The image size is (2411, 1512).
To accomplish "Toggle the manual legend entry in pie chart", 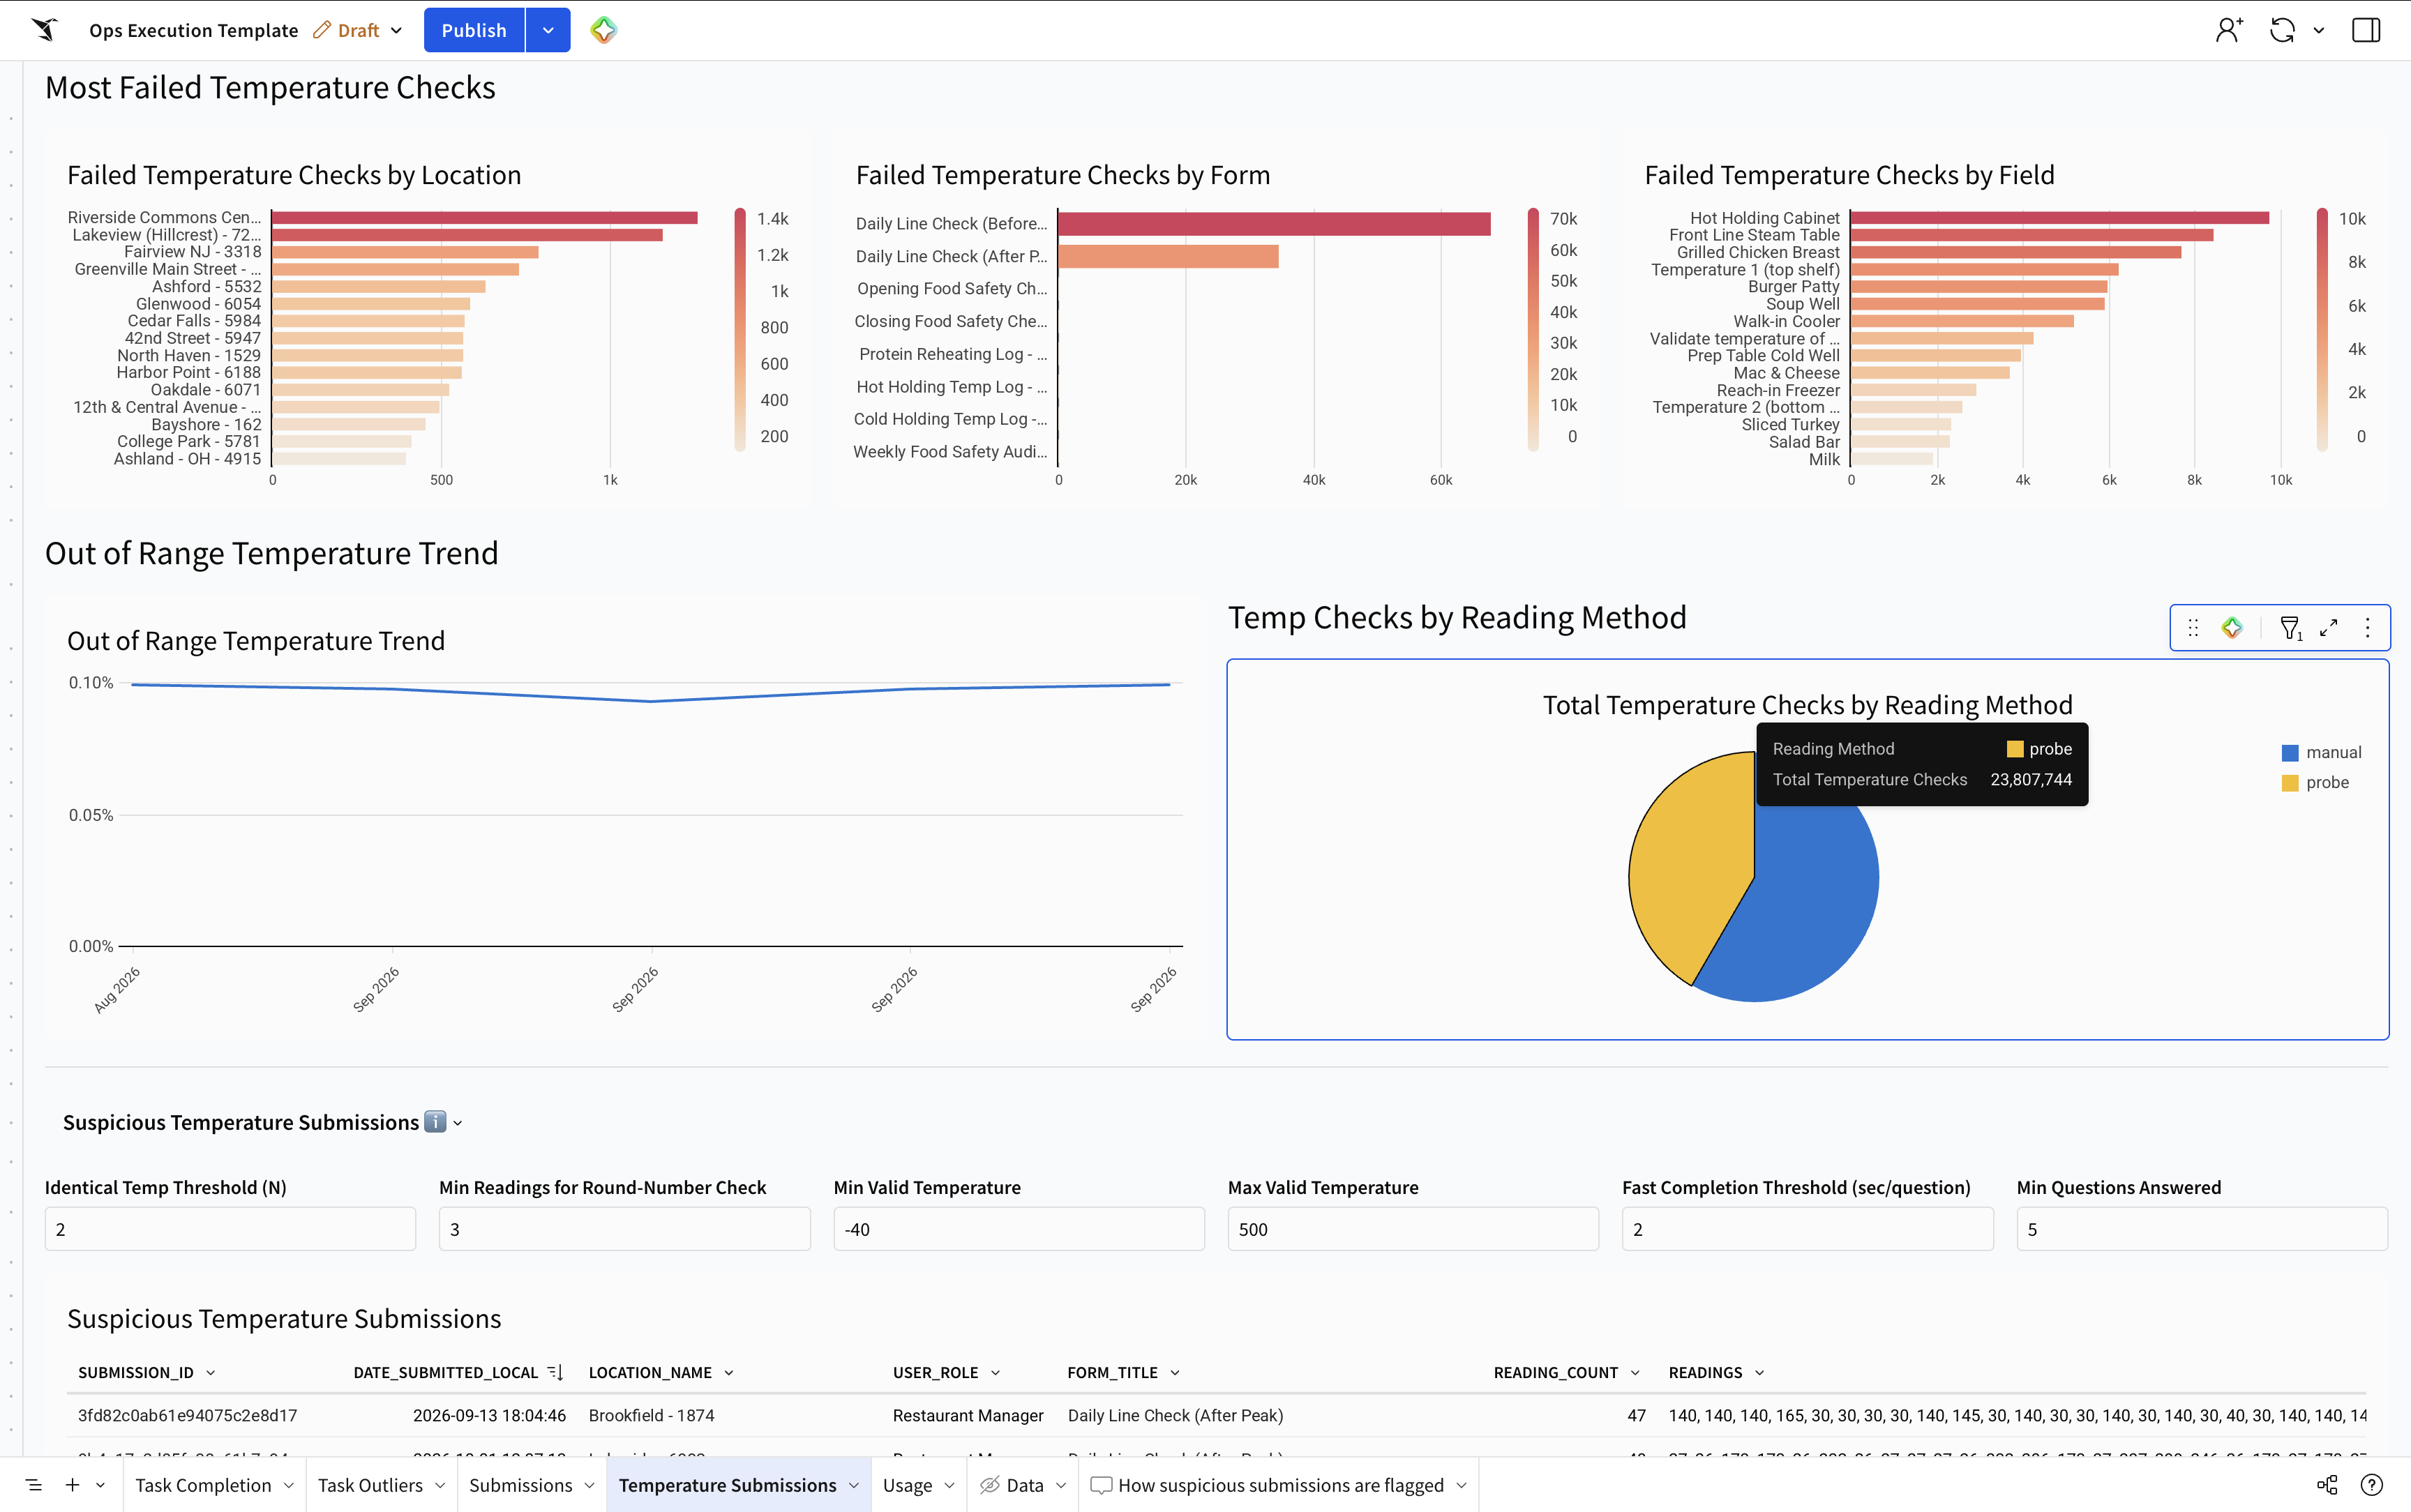I will (2320, 752).
